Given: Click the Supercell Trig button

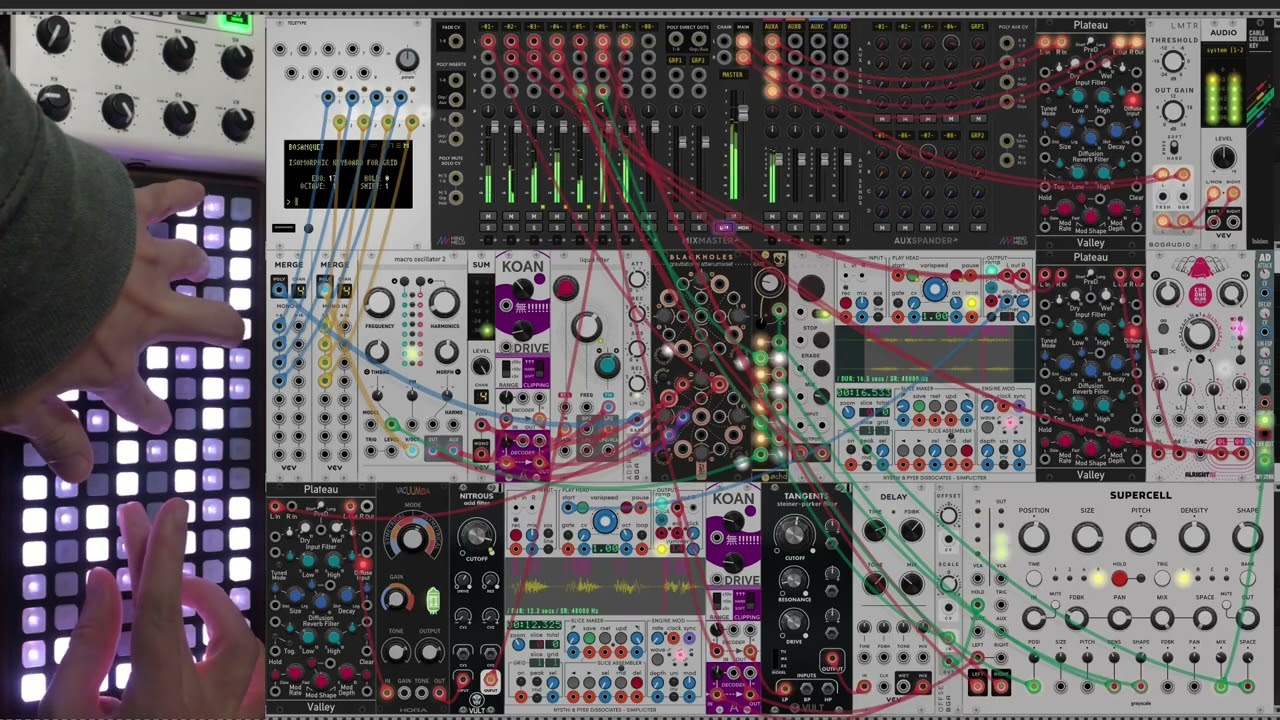Looking at the screenshot, I should tap(1162, 578).
